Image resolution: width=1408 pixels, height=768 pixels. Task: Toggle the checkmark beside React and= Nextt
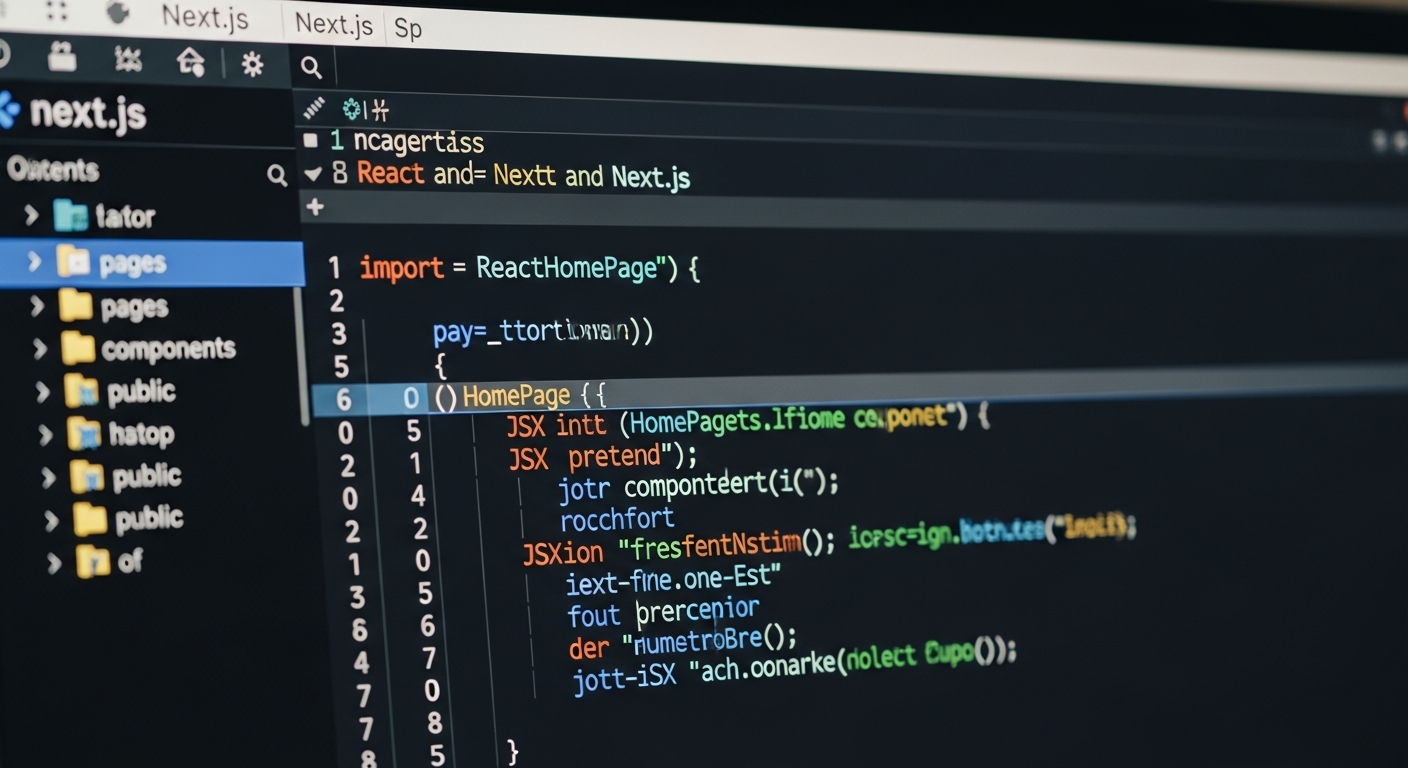point(313,174)
